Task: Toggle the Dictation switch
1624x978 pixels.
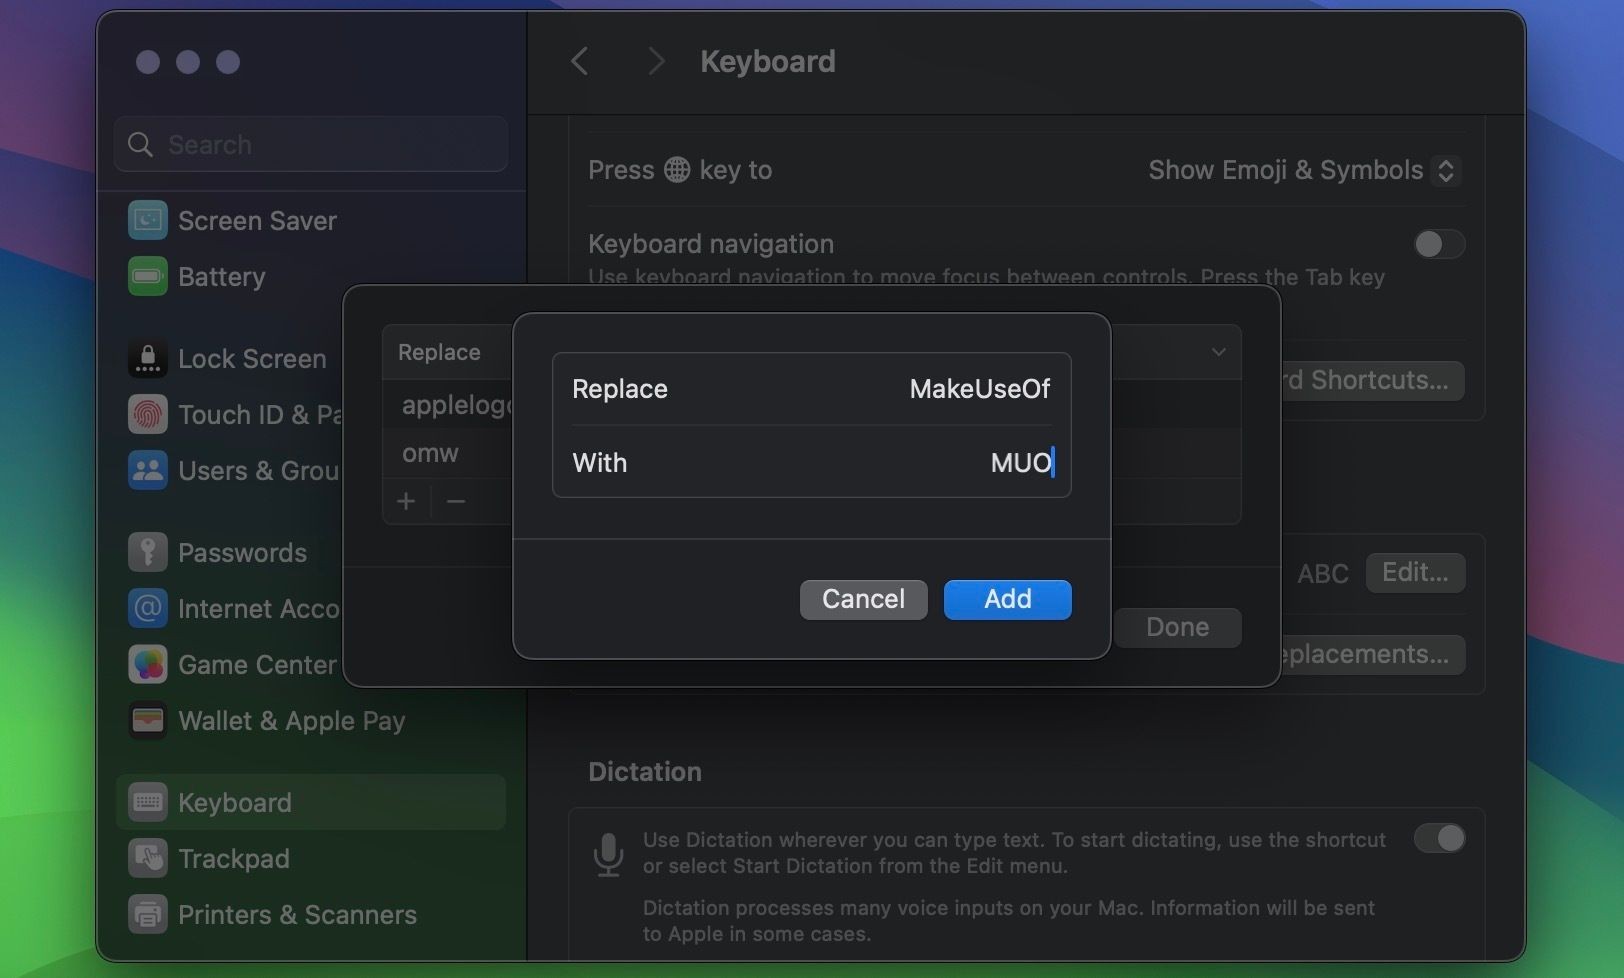Action: [1439, 838]
